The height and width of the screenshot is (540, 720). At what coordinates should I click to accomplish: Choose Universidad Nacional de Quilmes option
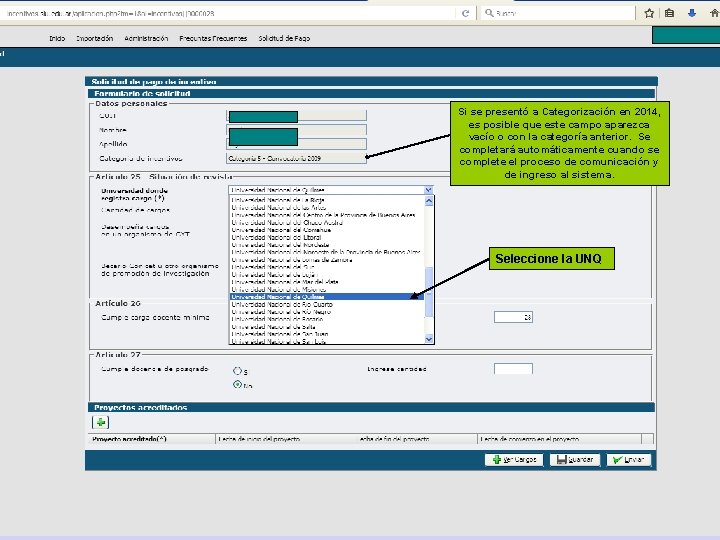tap(326, 297)
